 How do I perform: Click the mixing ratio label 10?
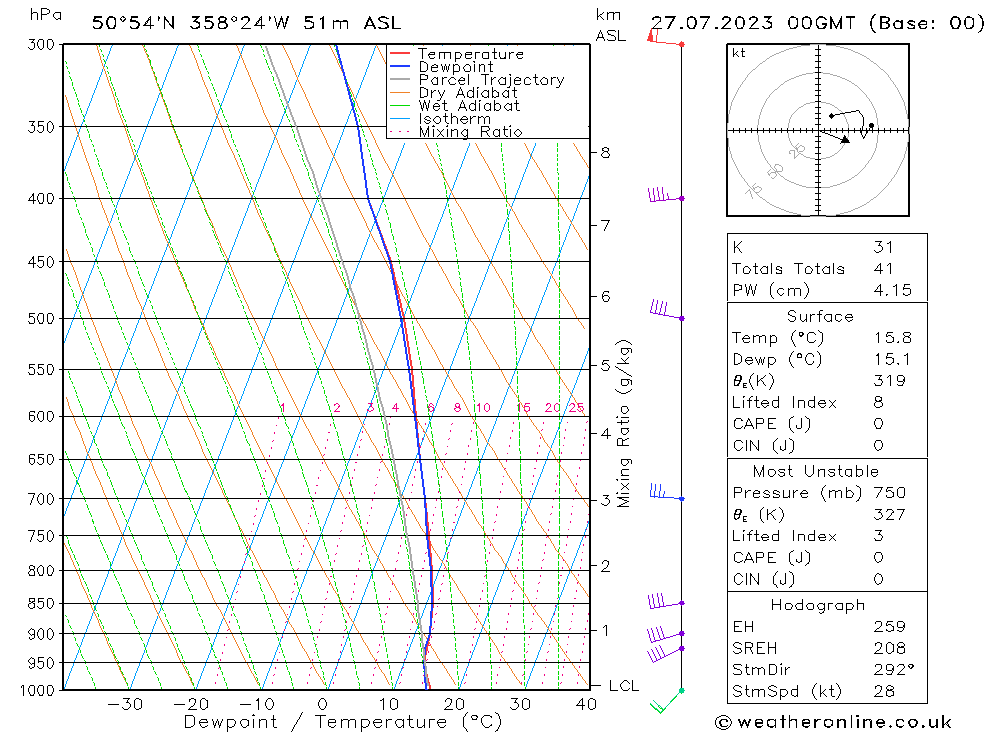coord(483,408)
